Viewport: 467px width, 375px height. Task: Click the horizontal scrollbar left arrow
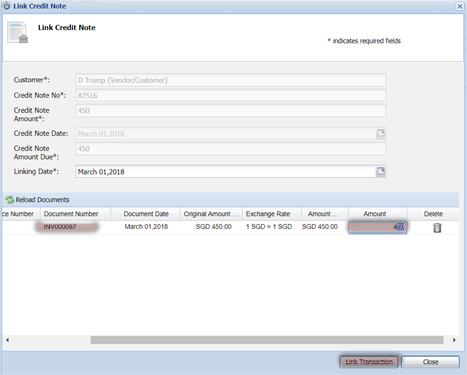[x=8, y=340]
